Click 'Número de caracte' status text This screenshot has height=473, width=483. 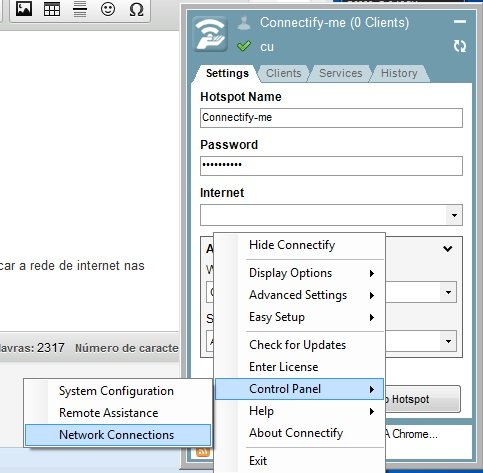tap(127, 348)
